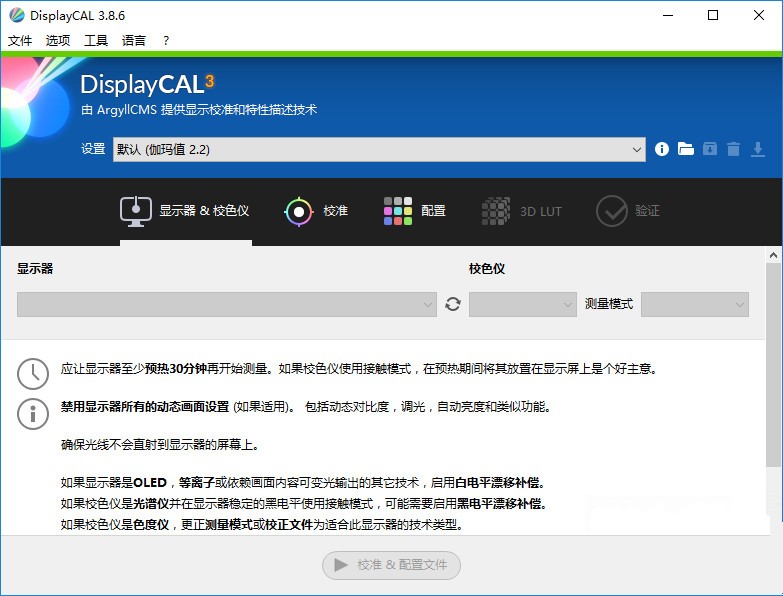Click the 显示器 section heading
The width and height of the screenshot is (783, 596).
pos(35,269)
